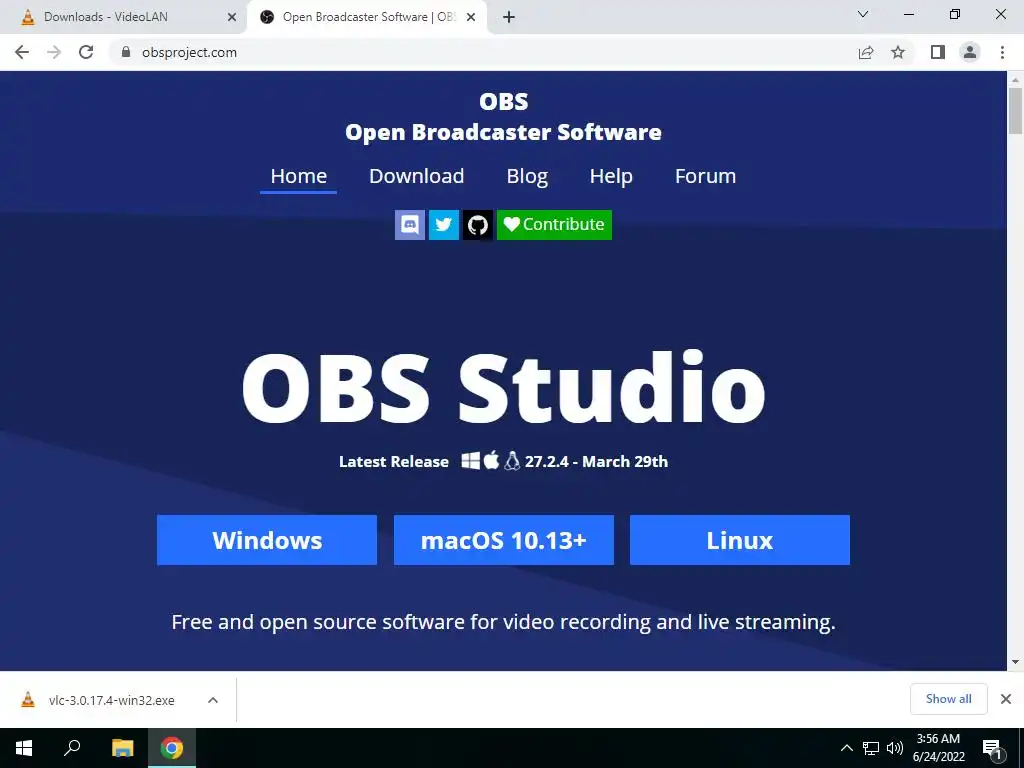Open the Download nav page
1024x768 pixels.
pyautogui.click(x=417, y=176)
